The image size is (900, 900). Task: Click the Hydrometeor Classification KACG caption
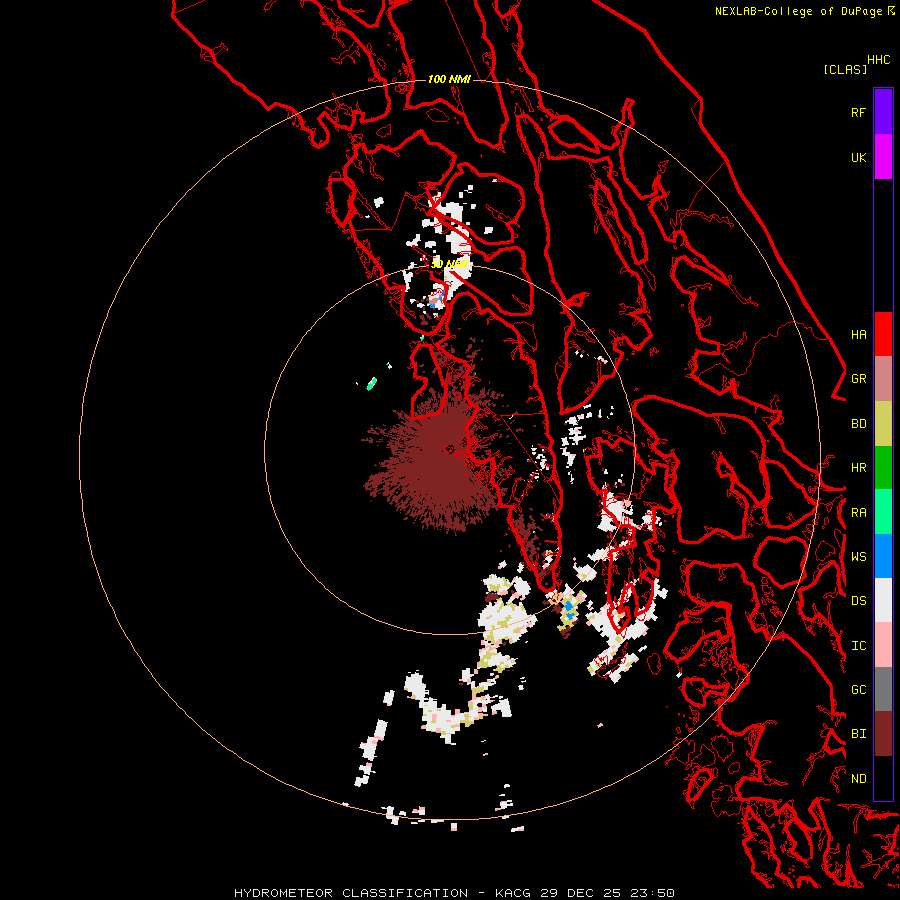coord(454,893)
